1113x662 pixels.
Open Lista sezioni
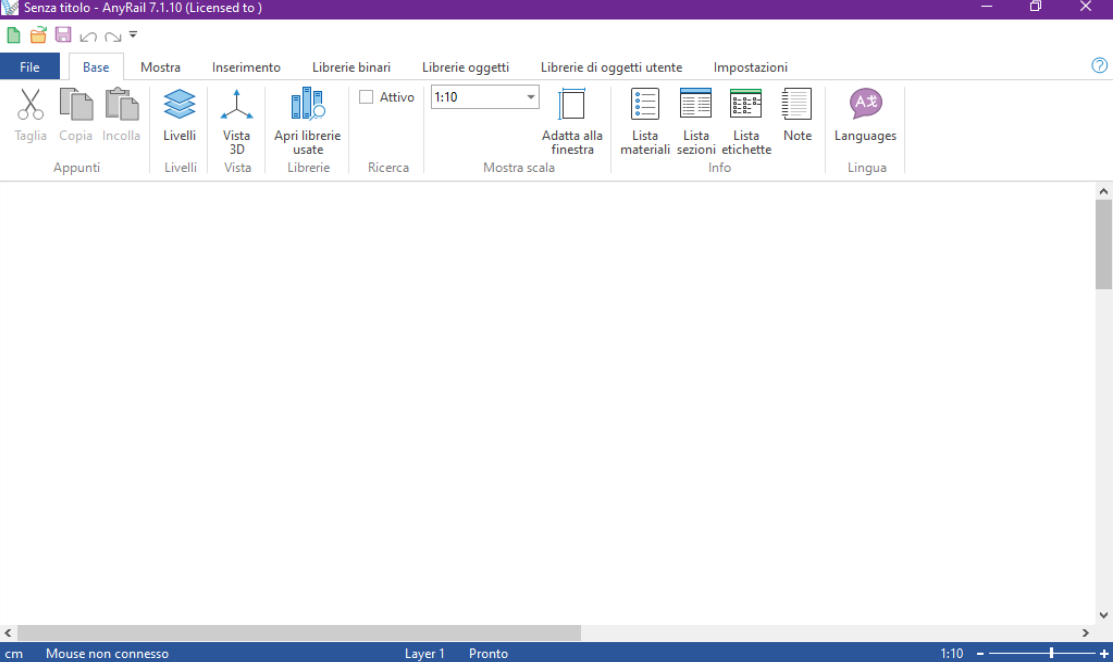pyautogui.click(x=696, y=121)
